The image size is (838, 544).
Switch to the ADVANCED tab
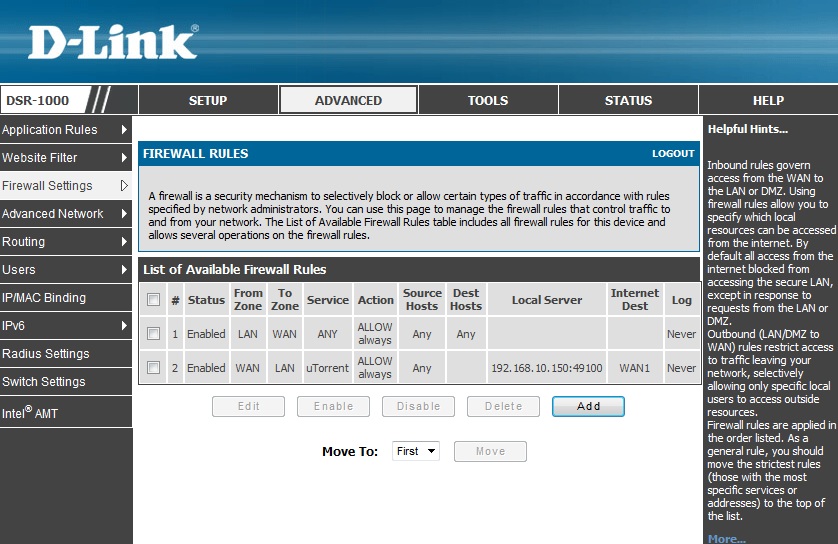click(x=348, y=100)
